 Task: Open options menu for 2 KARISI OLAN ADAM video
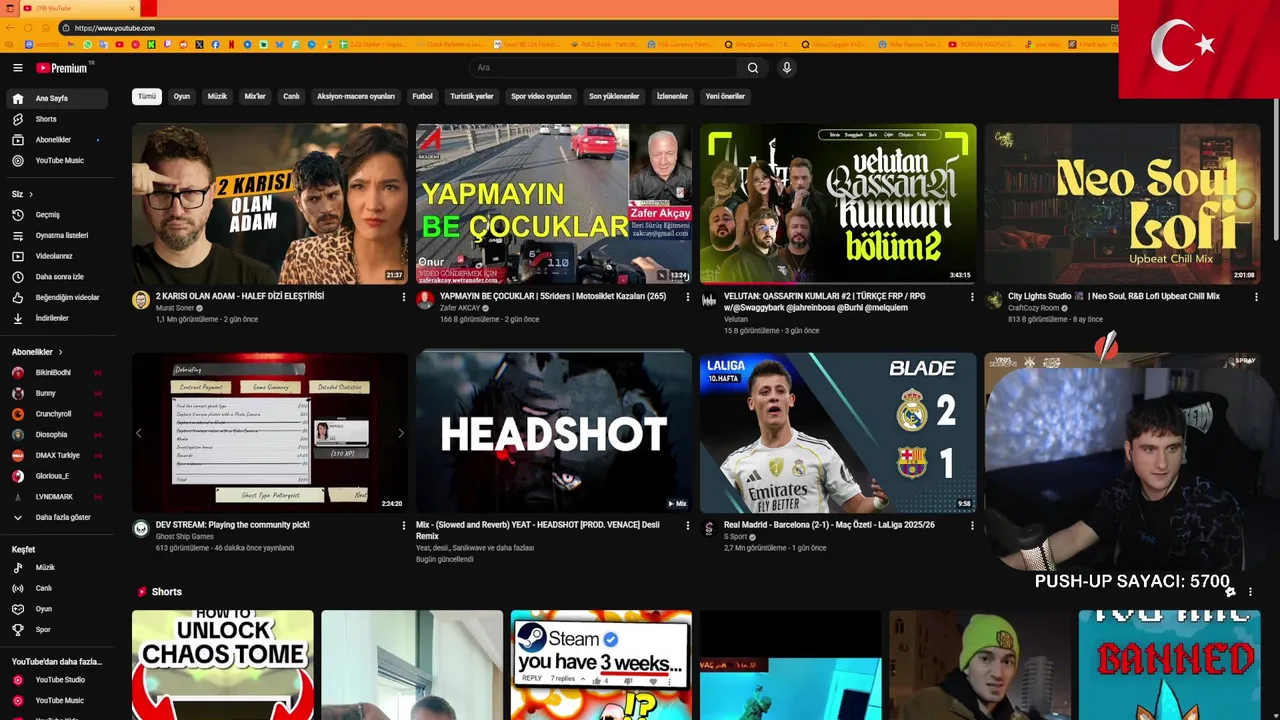click(404, 297)
